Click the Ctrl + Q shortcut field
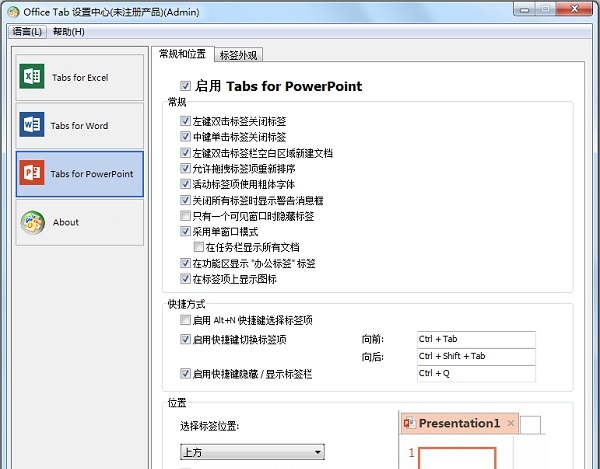The image size is (600, 469). (476, 373)
